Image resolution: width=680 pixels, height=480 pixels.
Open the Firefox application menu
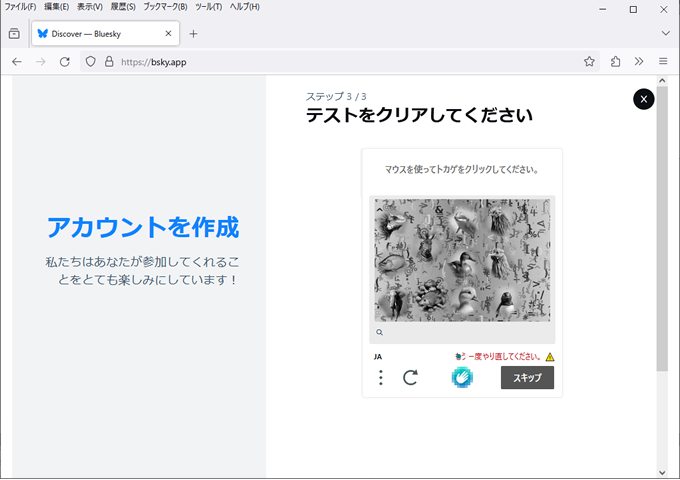click(663, 62)
